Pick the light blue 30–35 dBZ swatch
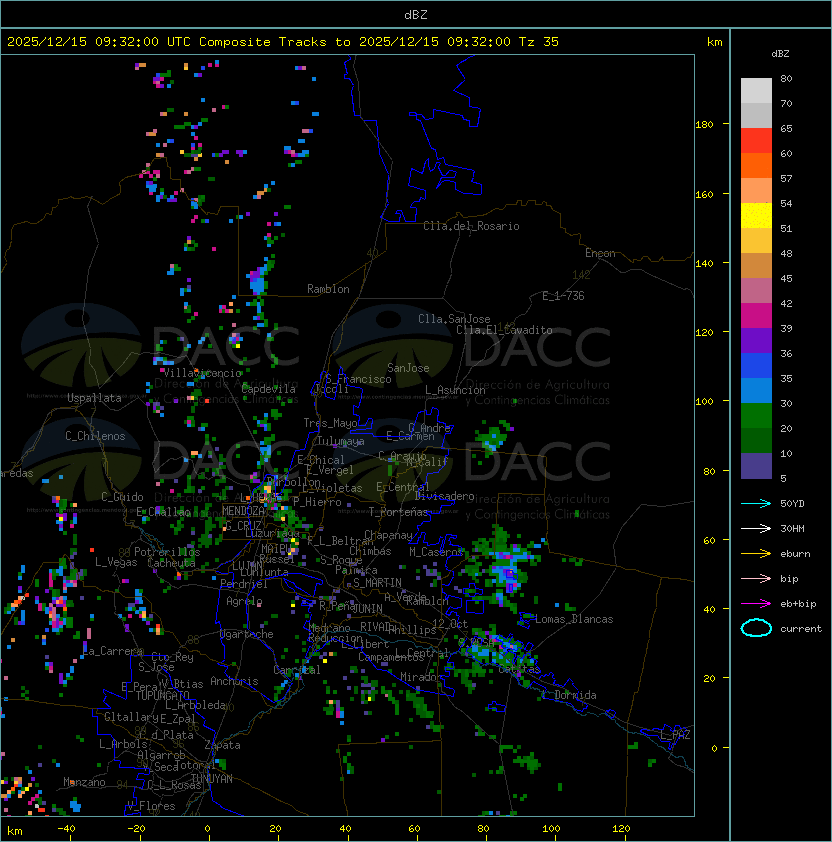This screenshot has height=842, width=832. (756, 390)
